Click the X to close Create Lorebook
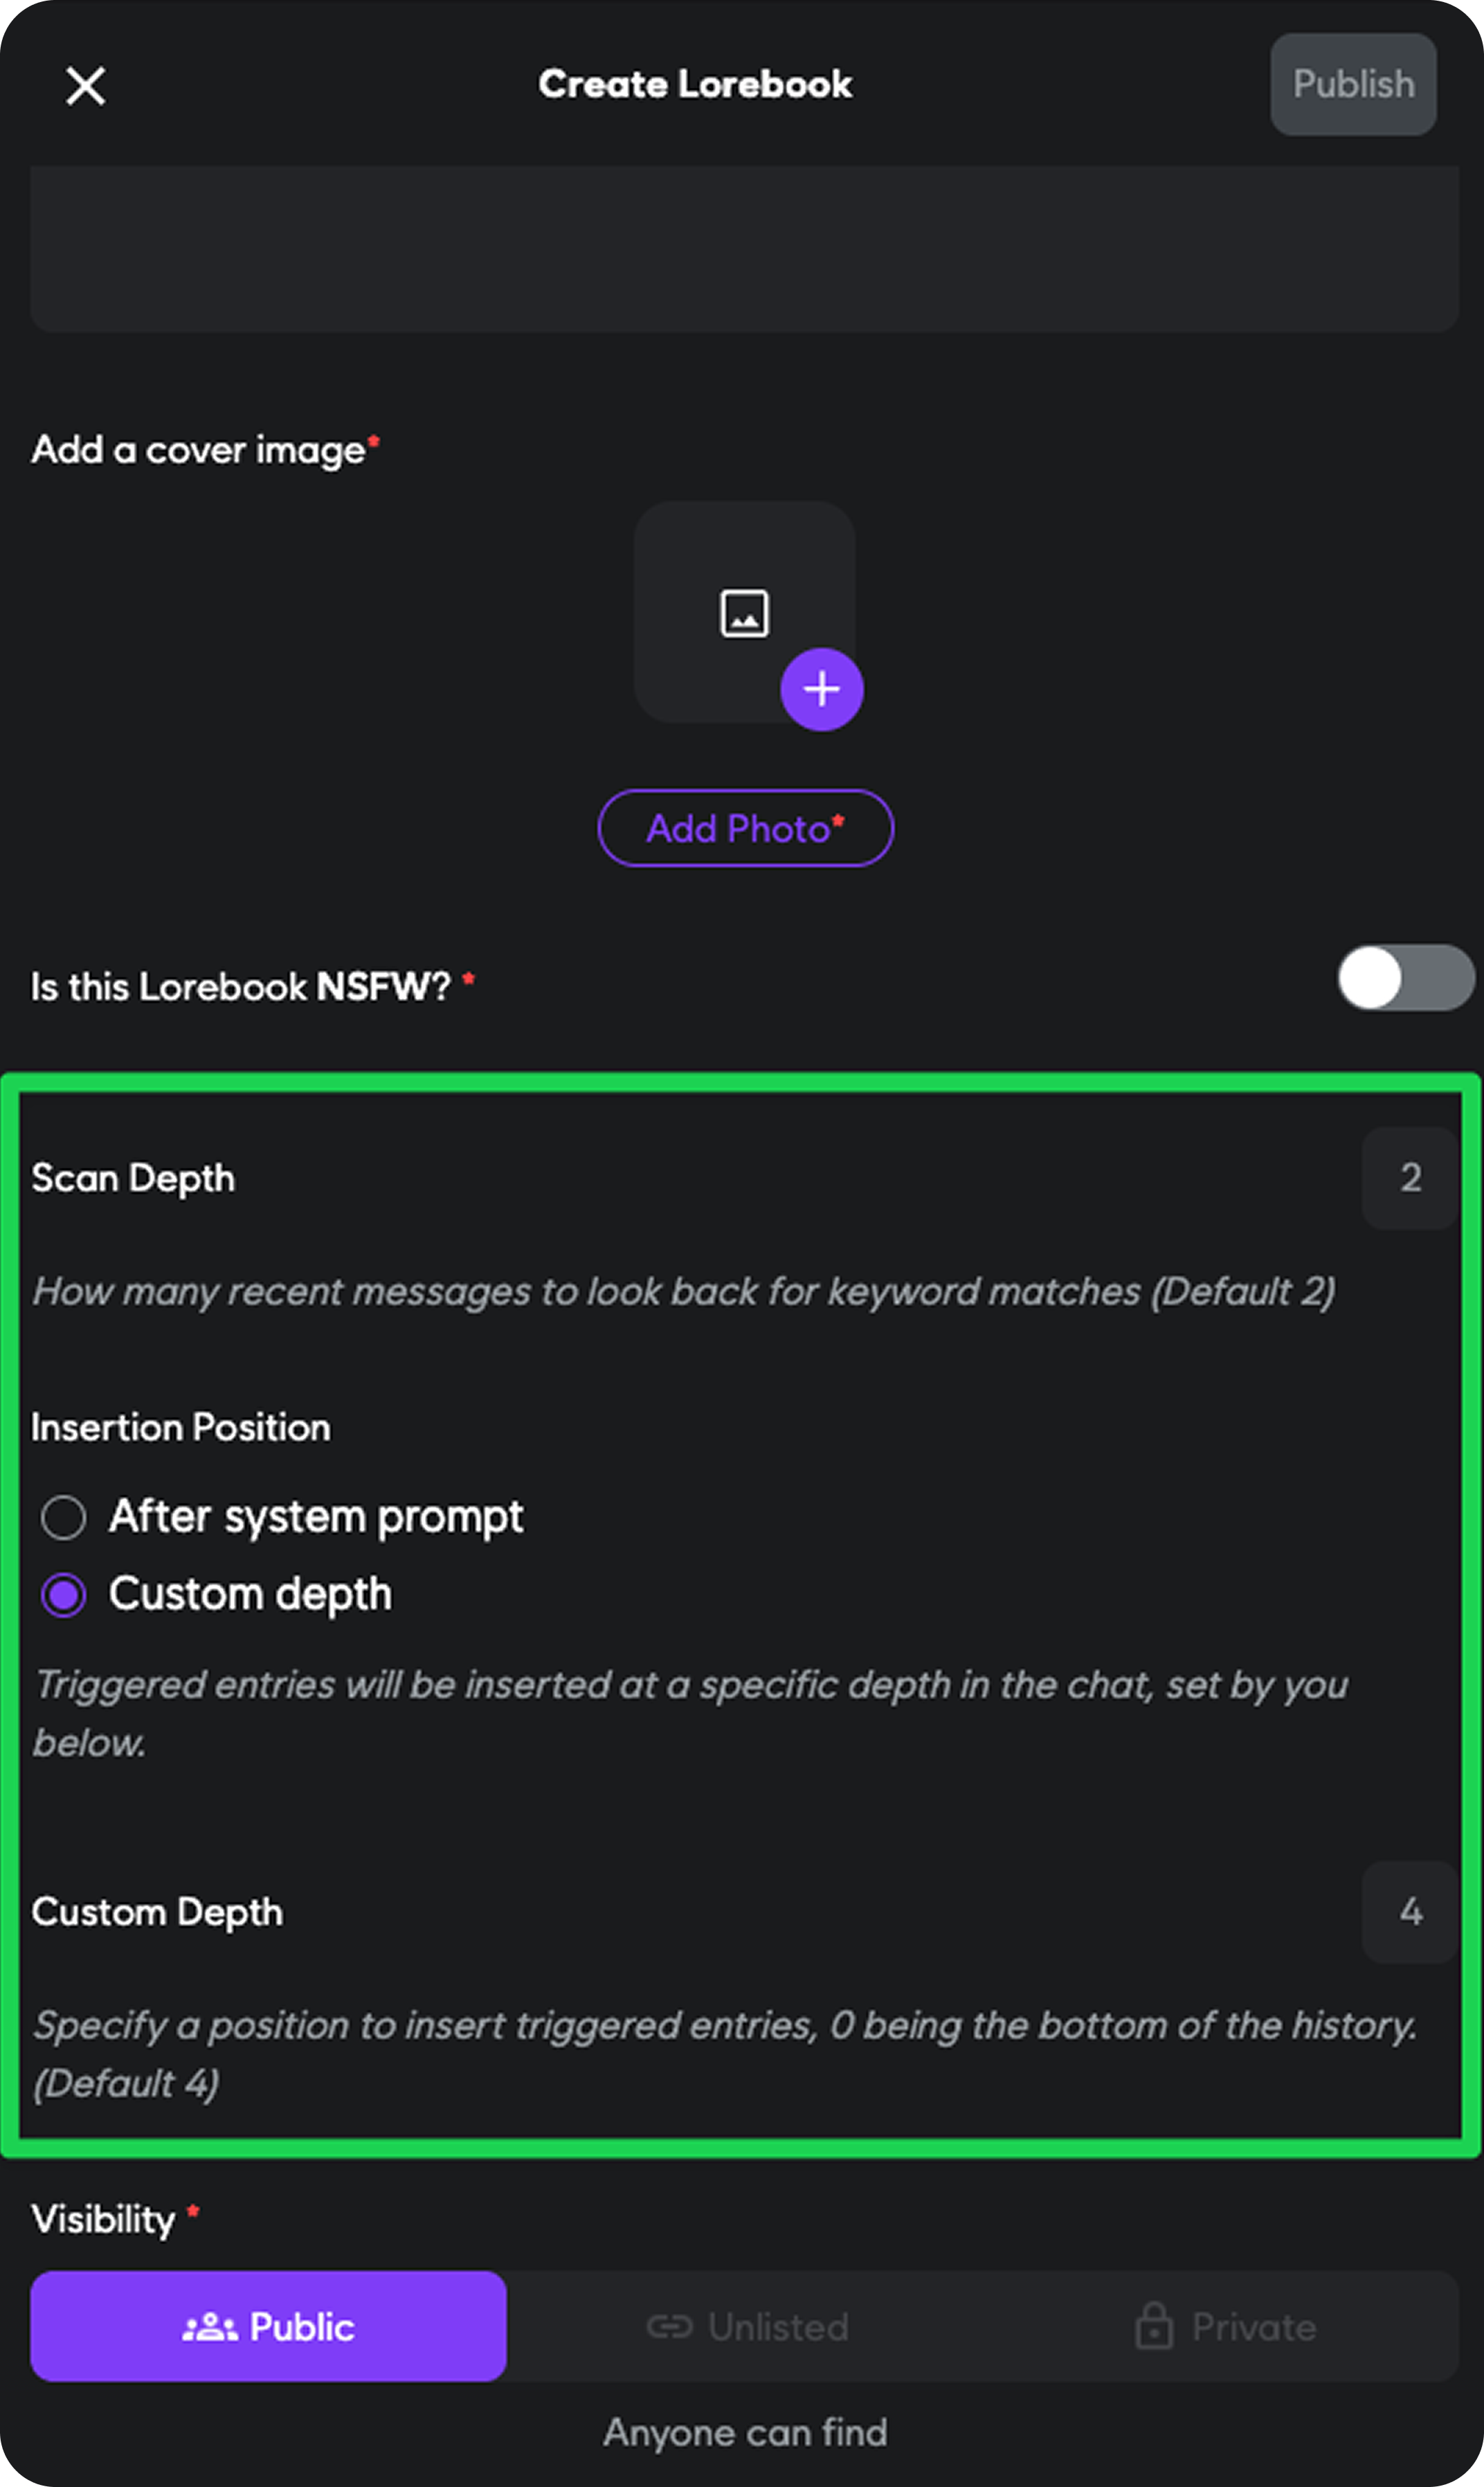This screenshot has width=1484, height=2487. (84, 85)
